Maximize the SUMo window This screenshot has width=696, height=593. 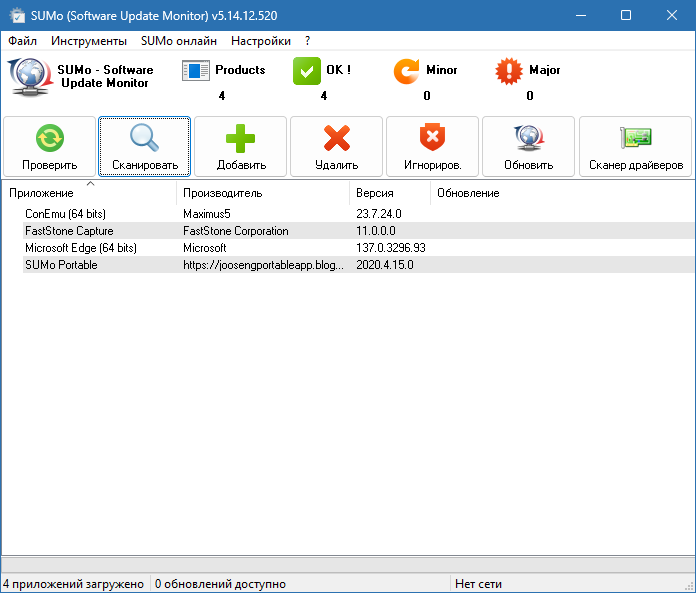[x=626, y=16]
